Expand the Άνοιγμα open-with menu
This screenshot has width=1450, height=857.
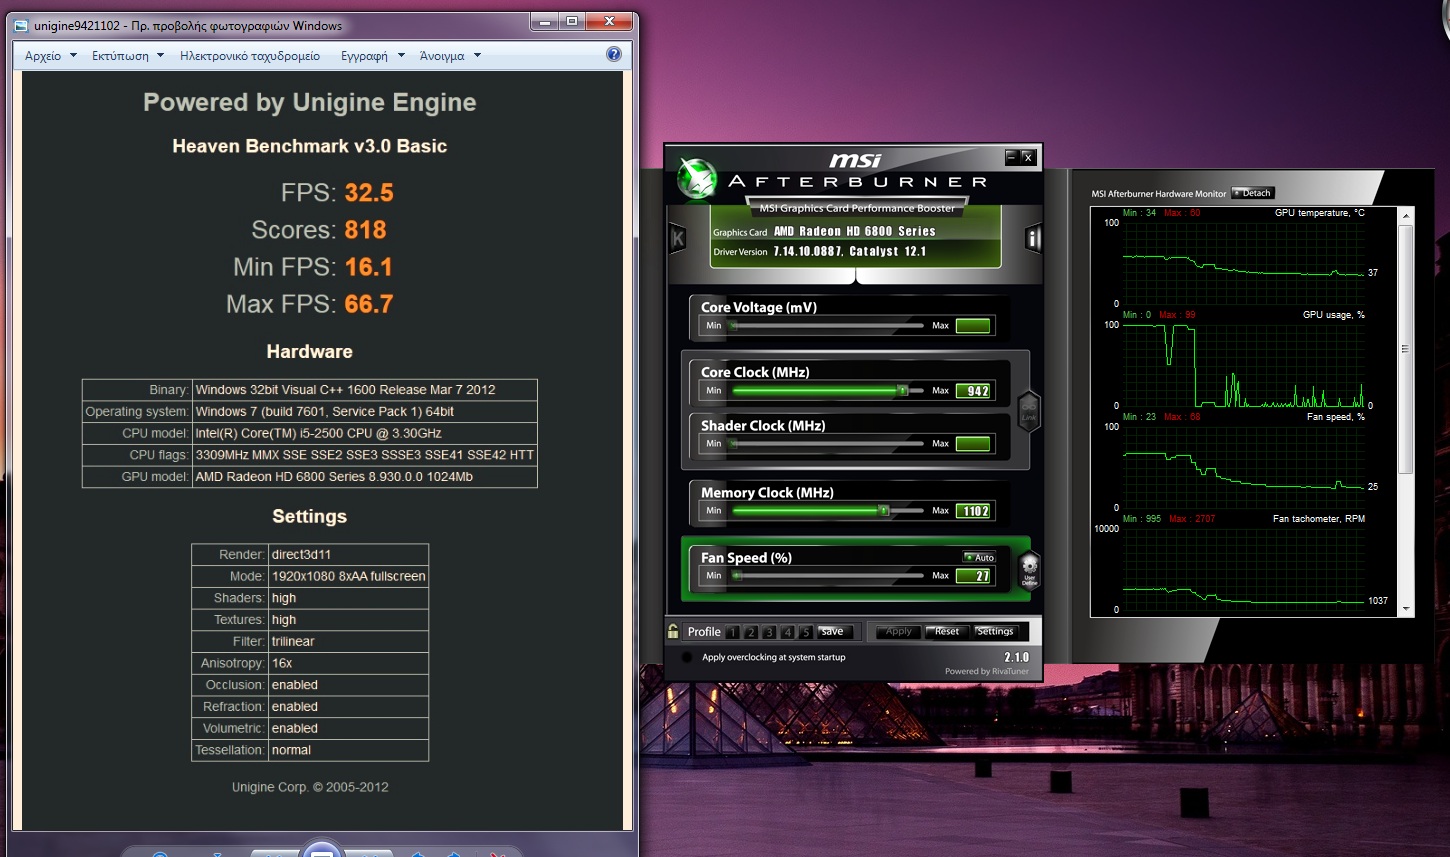(450, 56)
